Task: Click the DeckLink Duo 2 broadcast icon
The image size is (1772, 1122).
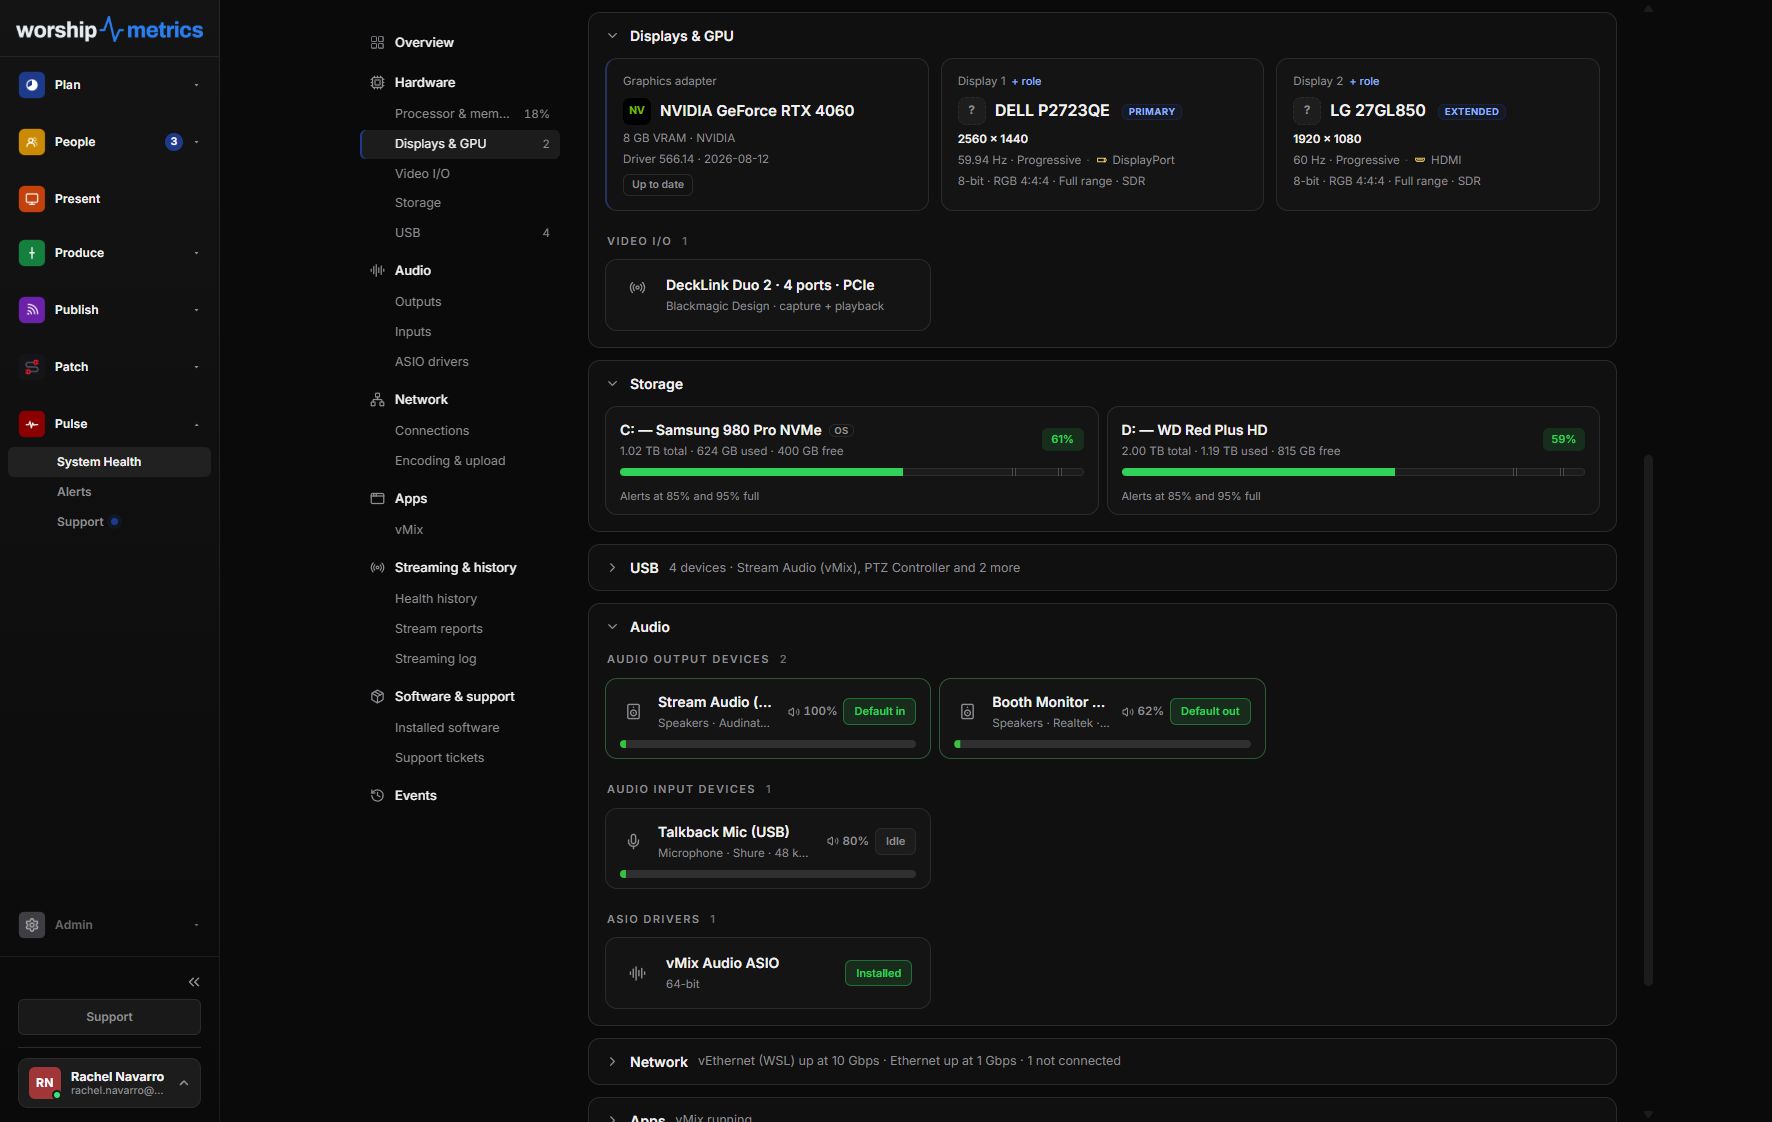Action: pyautogui.click(x=637, y=287)
